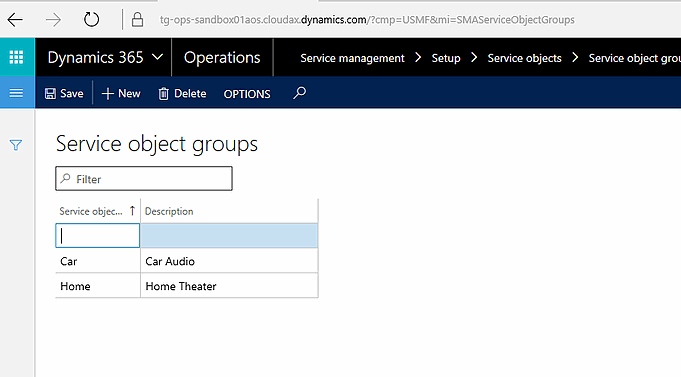Select the Car Audio description cell
The height and width of the screenshot is (377, 681).
tap(229, 261)
